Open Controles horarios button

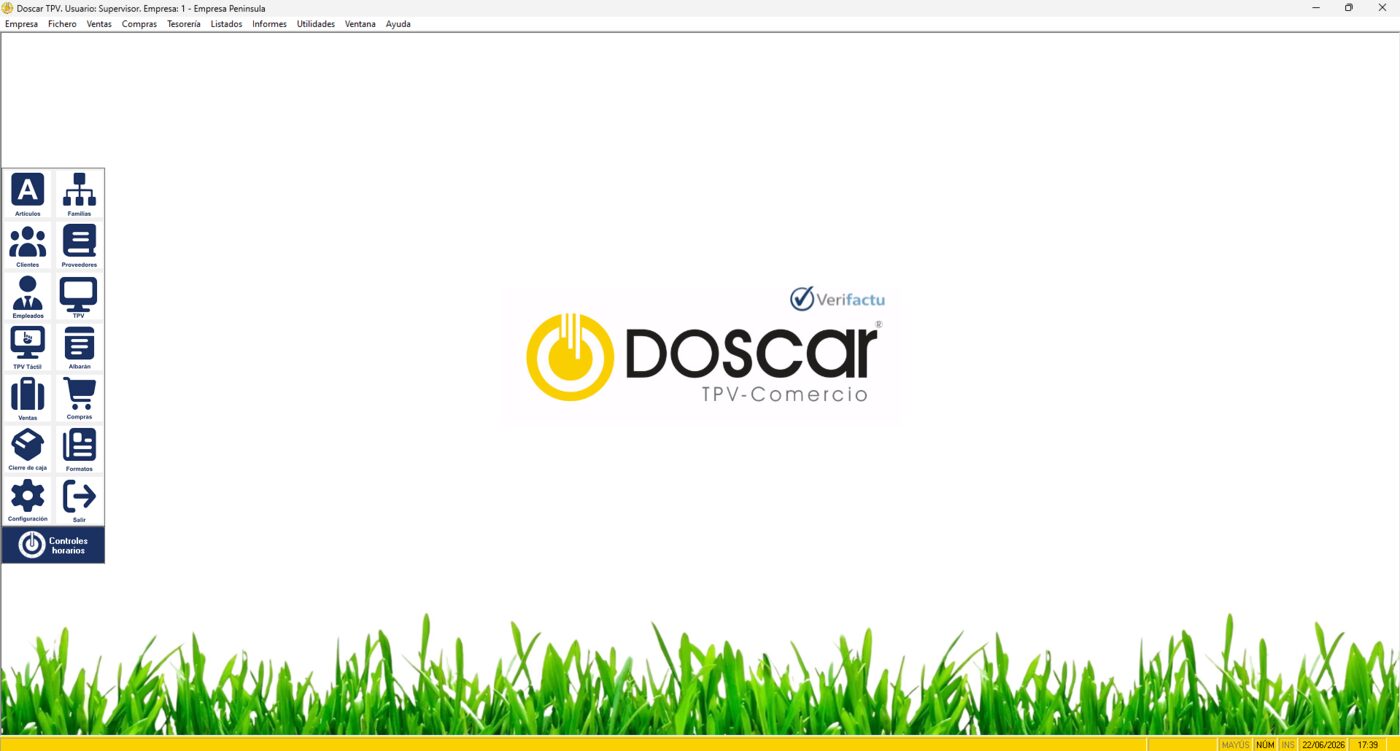click(x=53, y=545)
